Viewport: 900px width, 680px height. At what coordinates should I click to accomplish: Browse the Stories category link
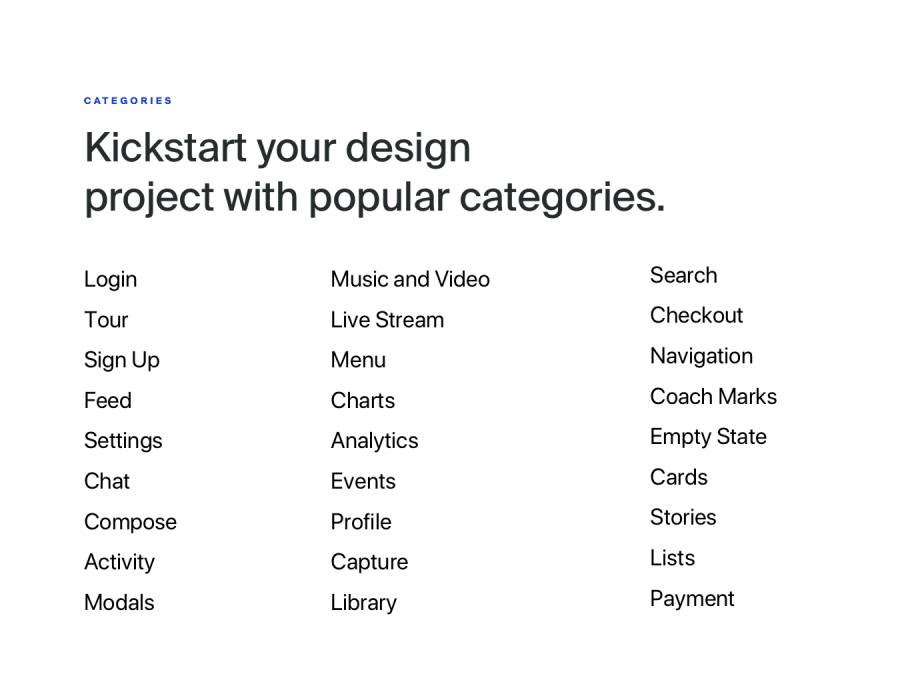point(683,517)
